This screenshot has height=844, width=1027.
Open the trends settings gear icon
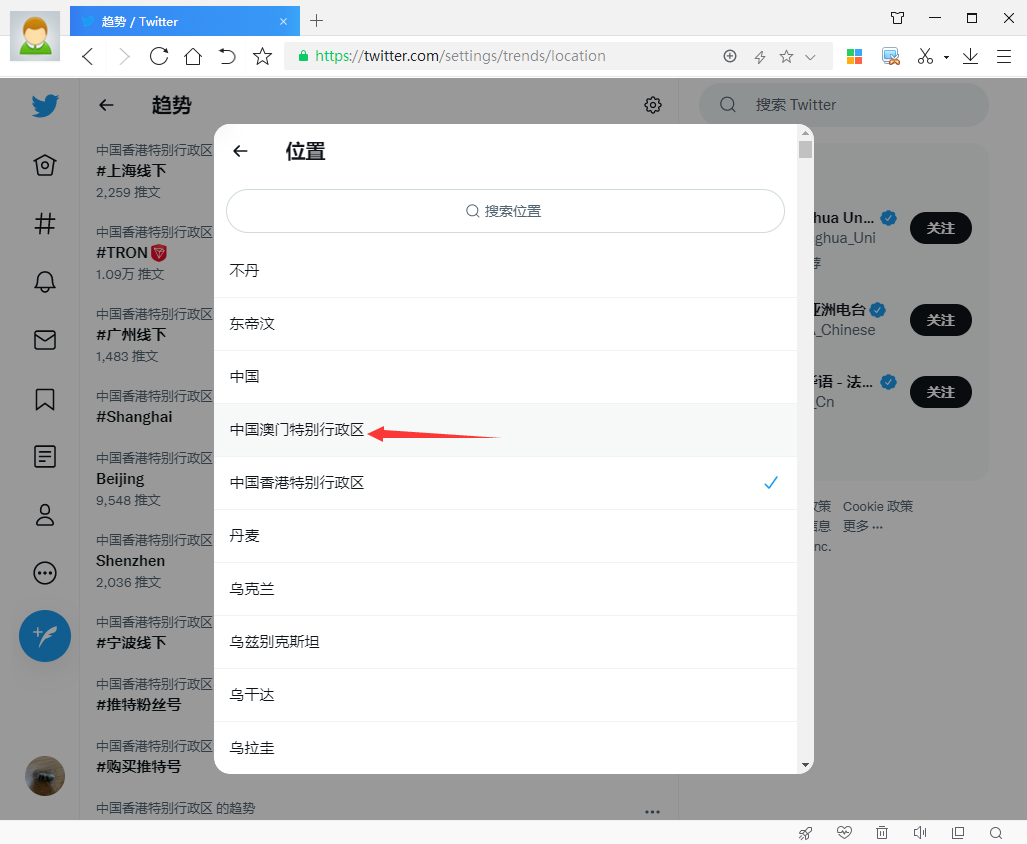[652, 105]
